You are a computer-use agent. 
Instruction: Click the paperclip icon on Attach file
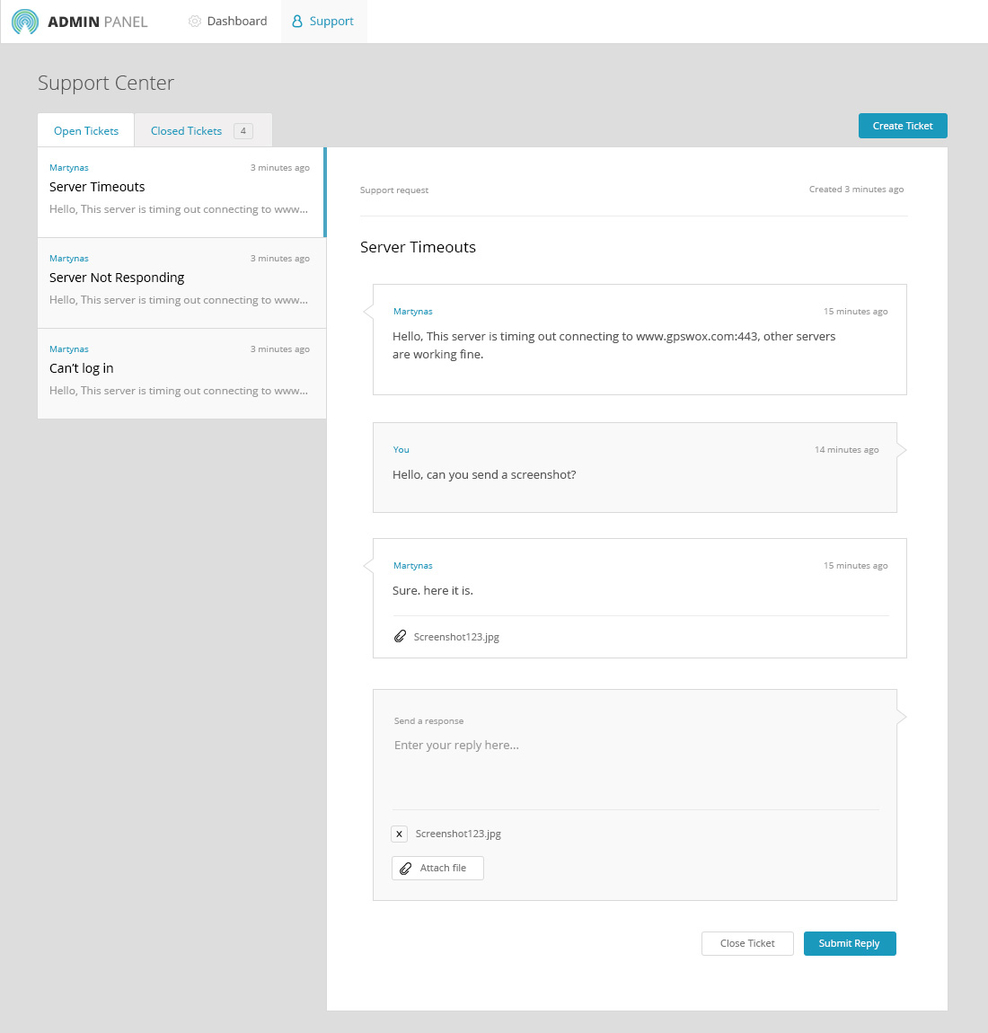pos(405,868)
